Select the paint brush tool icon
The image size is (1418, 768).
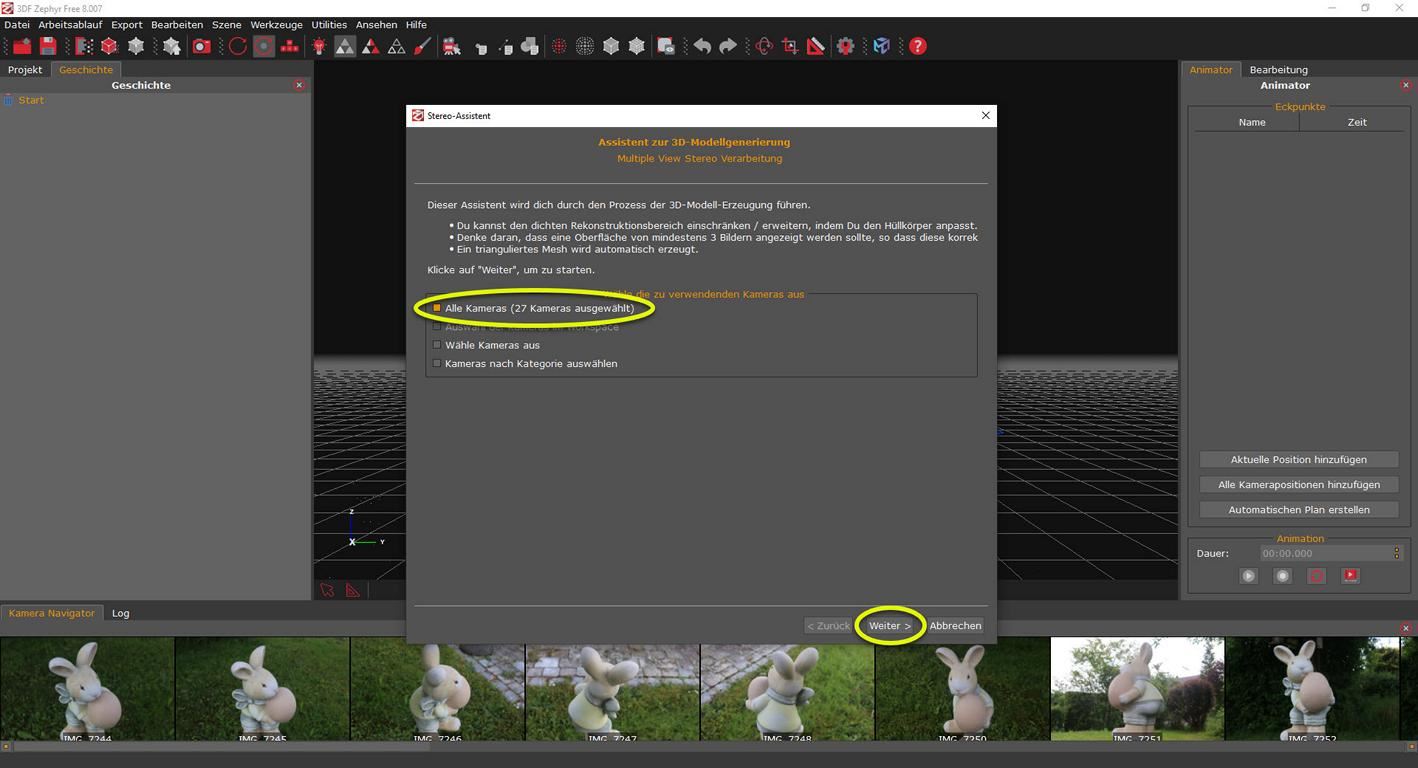click(x=422, y=46)
